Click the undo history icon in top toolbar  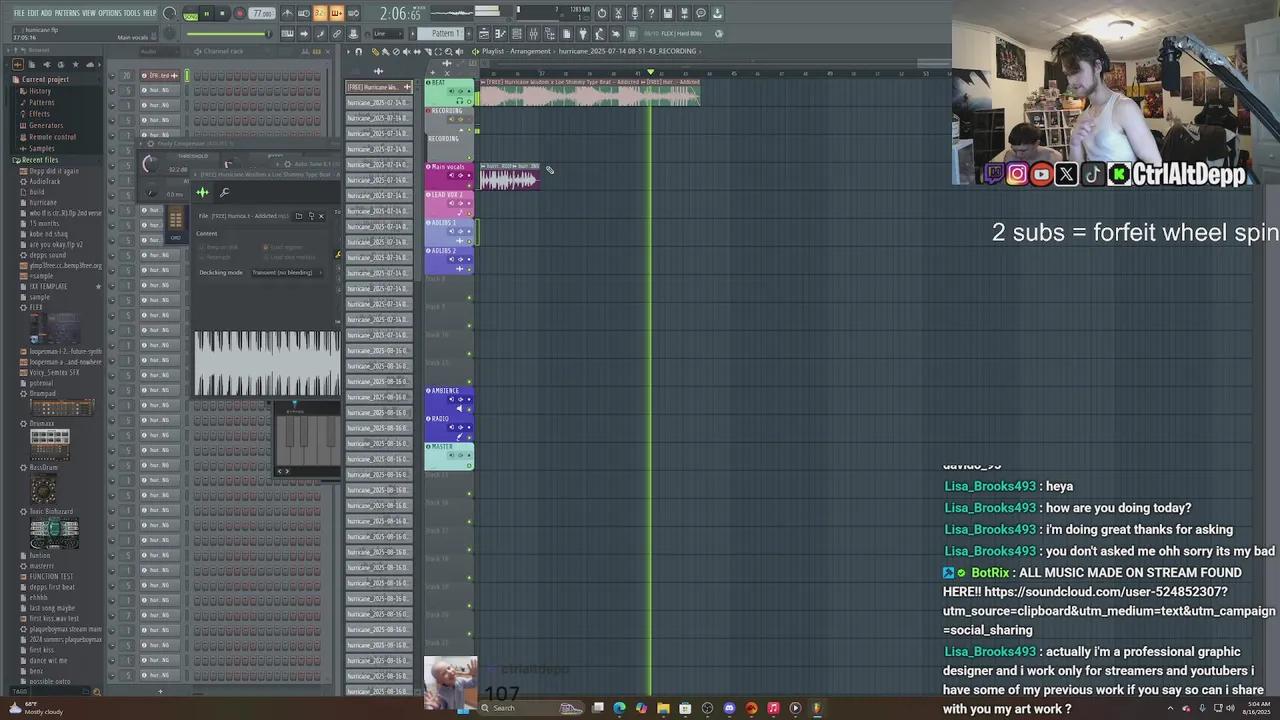[602, 13]
